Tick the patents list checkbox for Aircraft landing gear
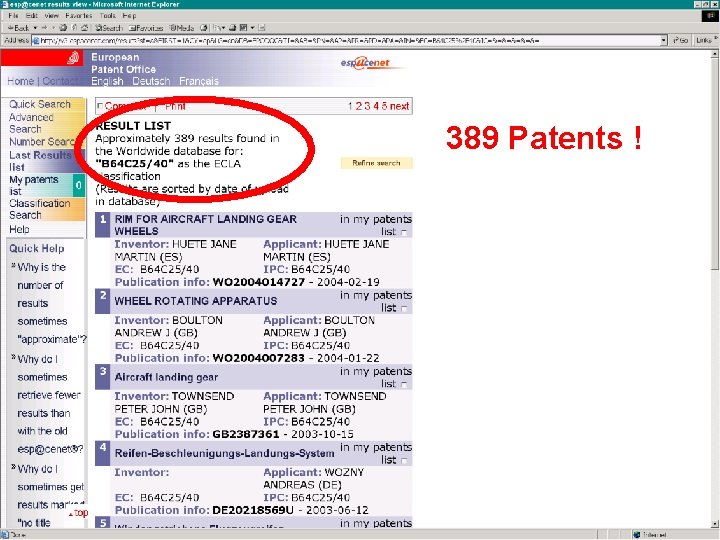This screenshot has height=540, width=720. pos(404,385)
